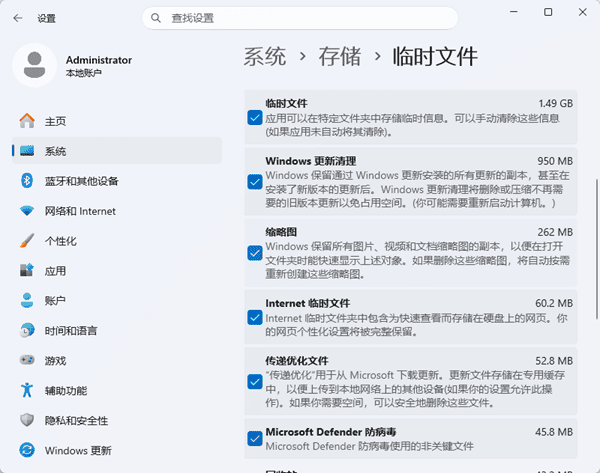600x473 pixels.
Task: Maximize the 设置 window
Action: pos(548,12)
